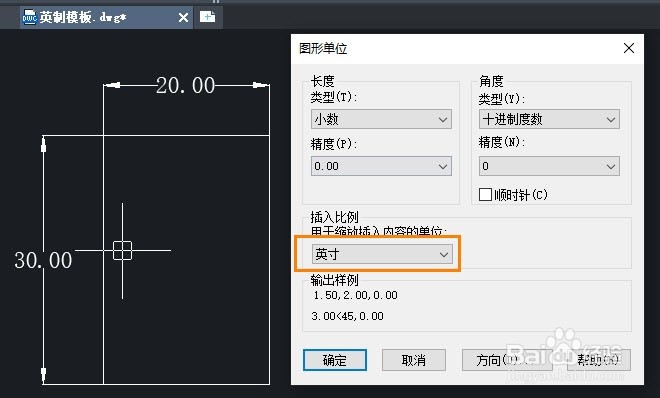Confirm with the 确定 button
This screenshot has width=660, height=398.
pos(335,360)
